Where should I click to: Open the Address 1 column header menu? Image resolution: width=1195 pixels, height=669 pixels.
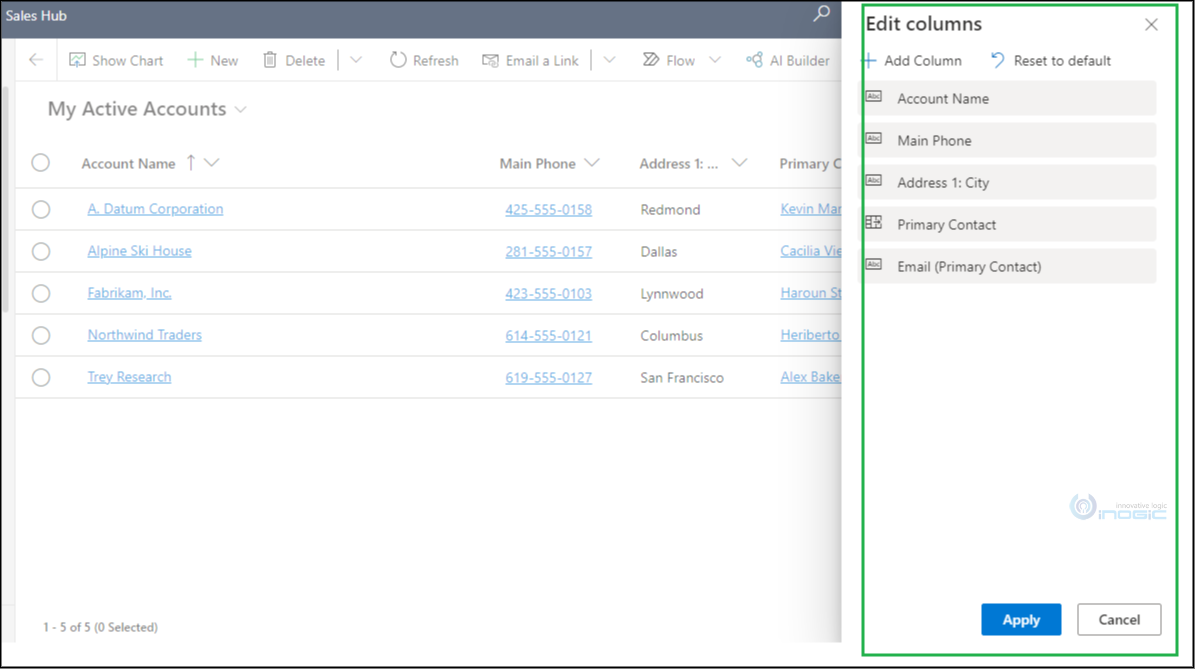(739, 162)
